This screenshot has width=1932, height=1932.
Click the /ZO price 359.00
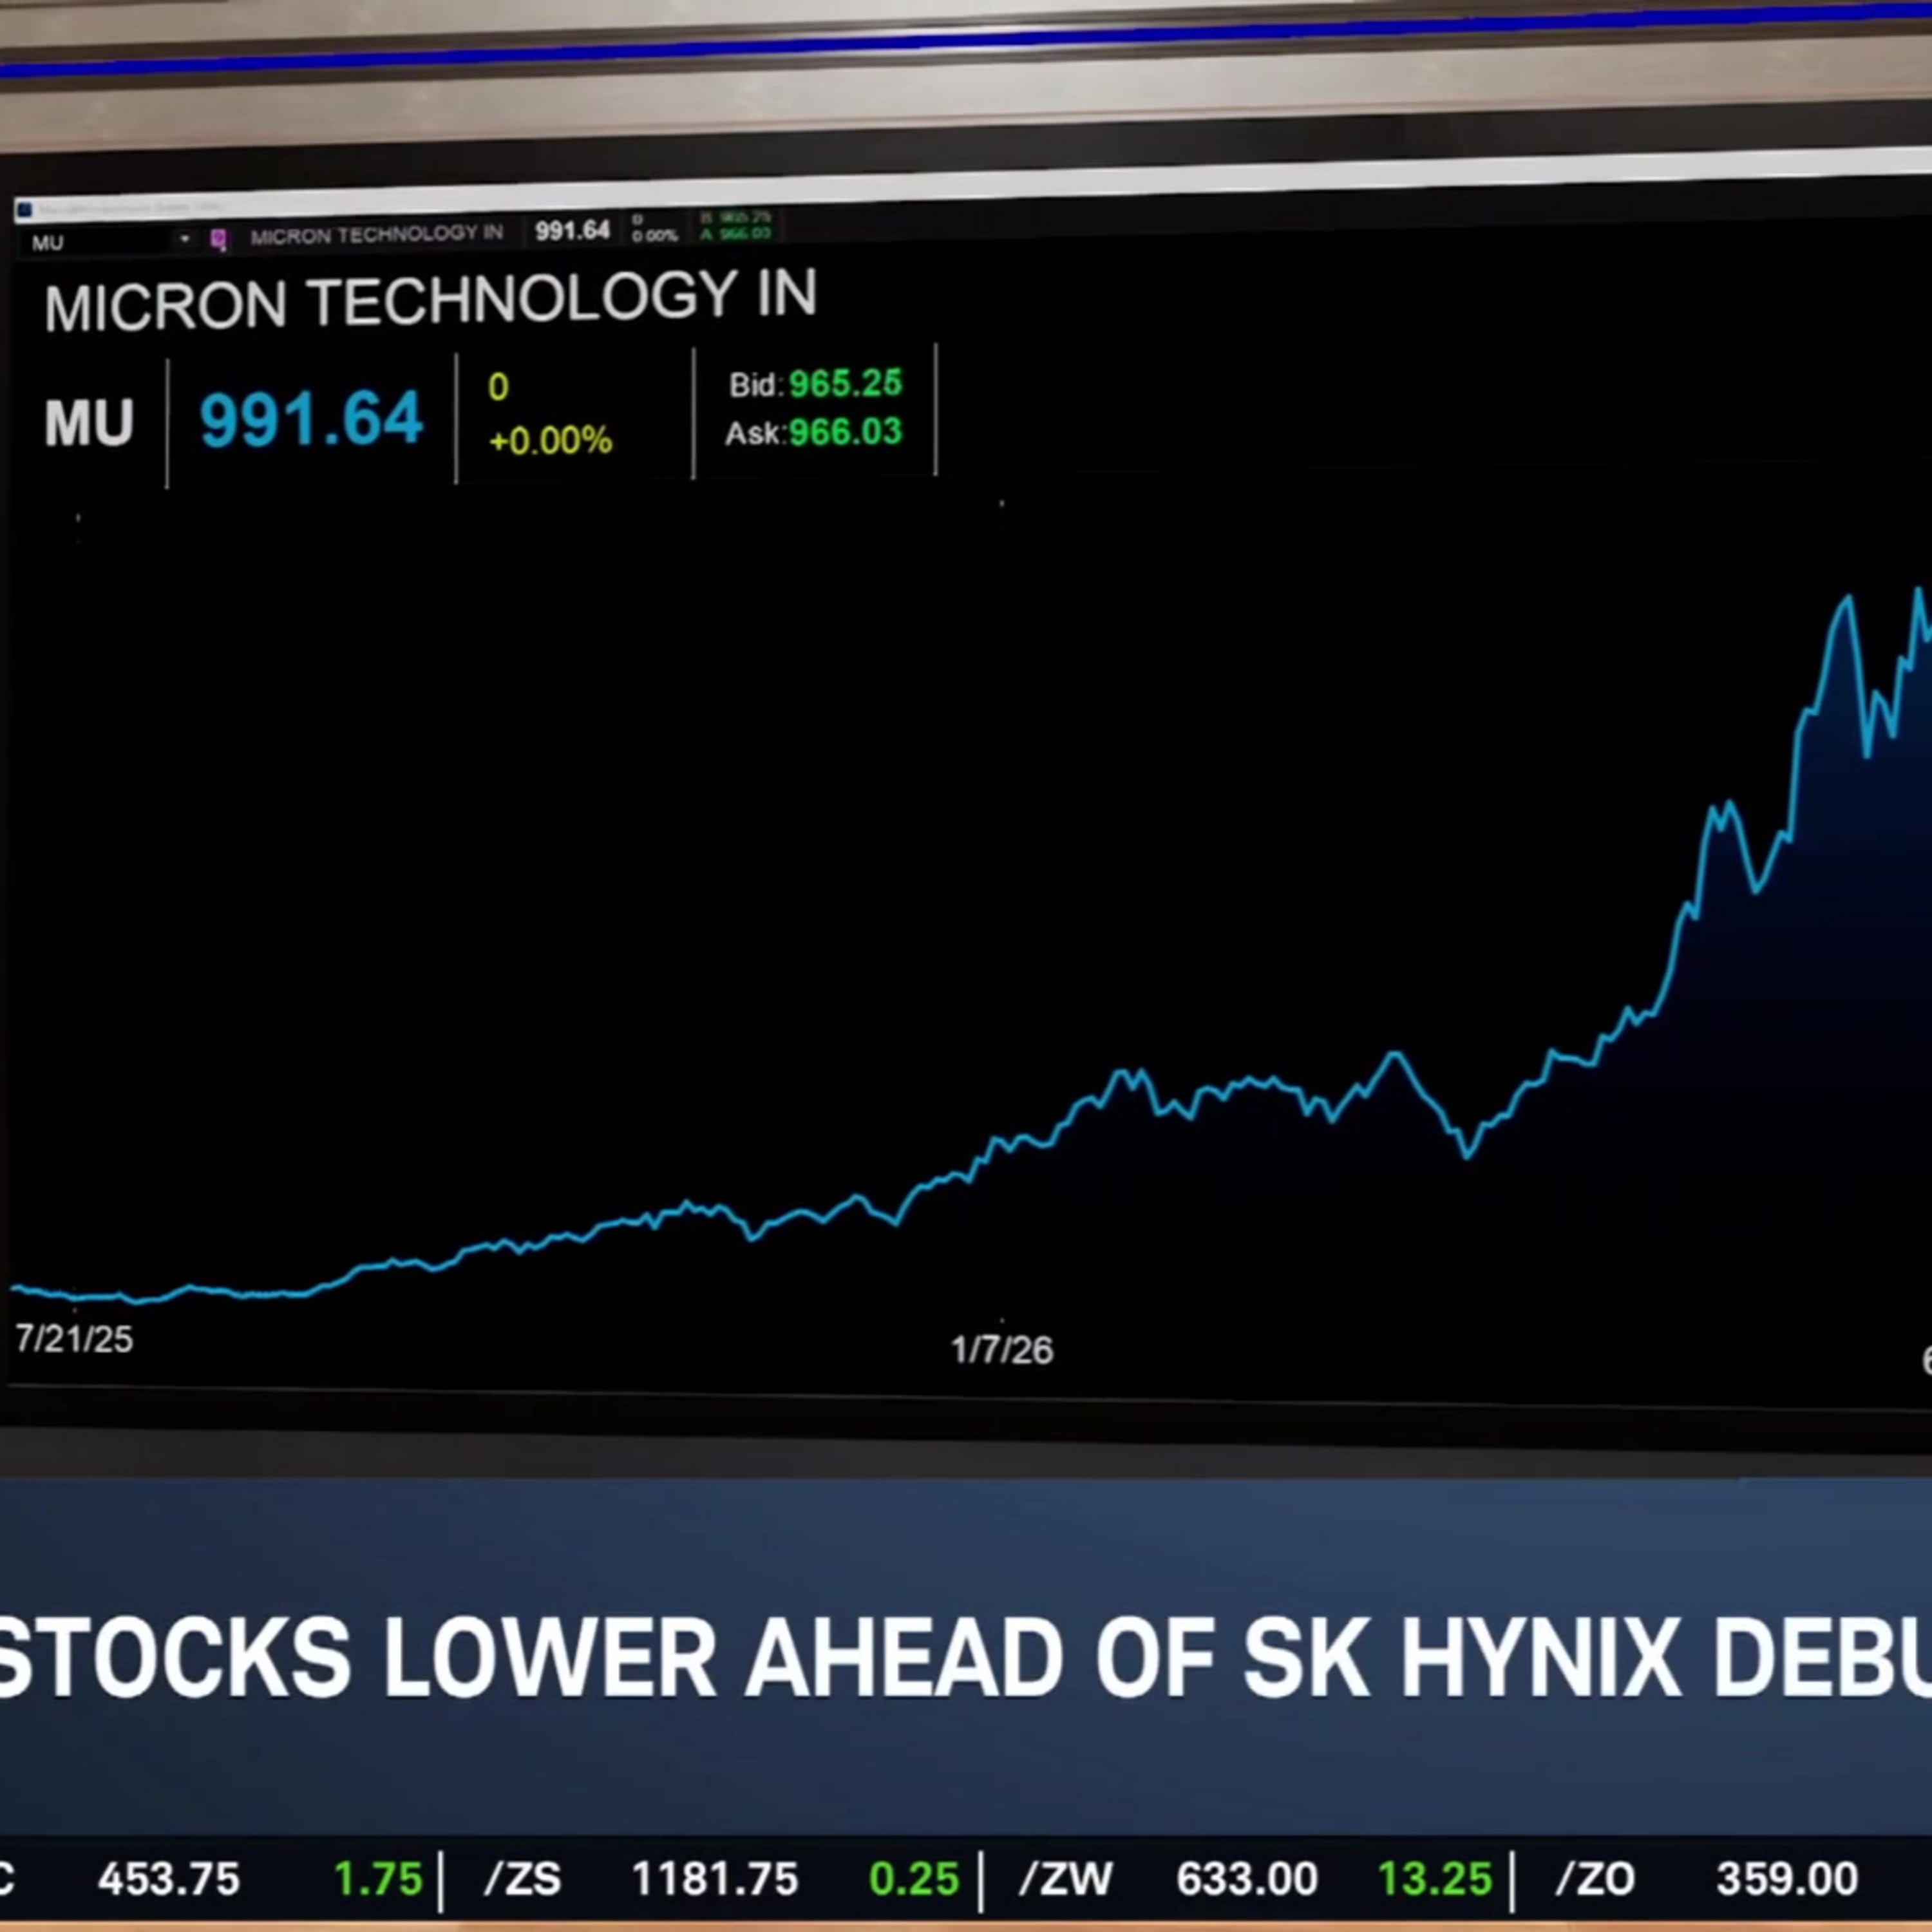pos(1787,1879)
